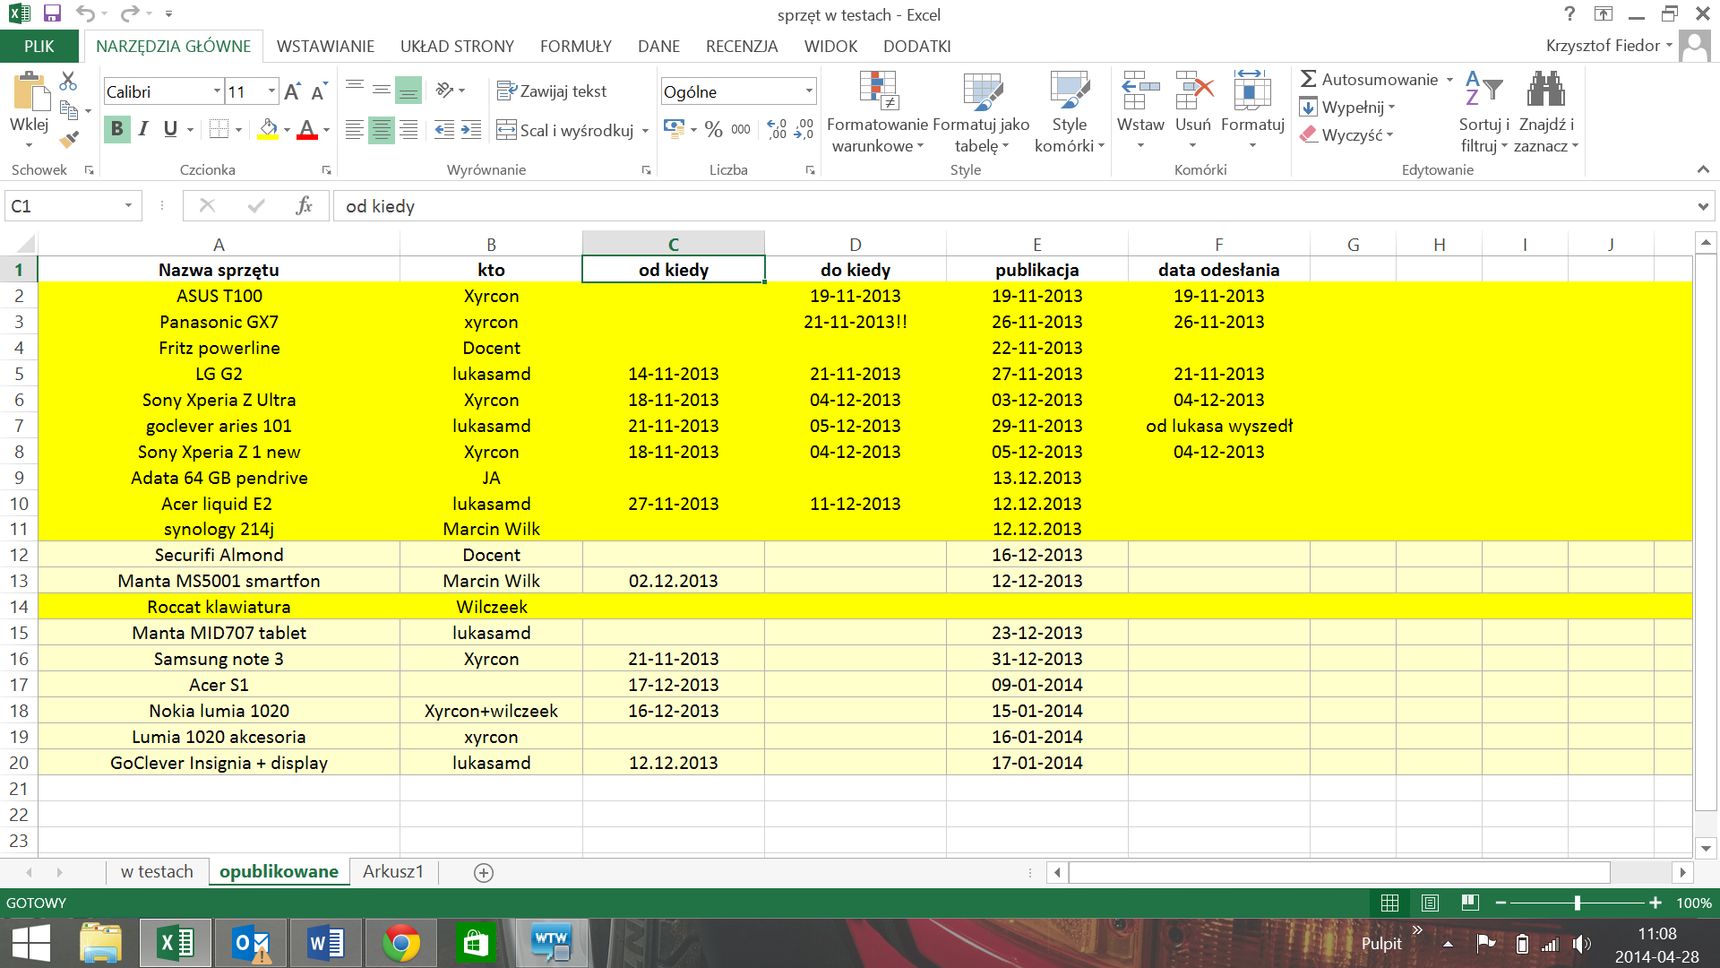Click the Usuń delete cells icon
This screenshot has height=968, width=1720.
(1193, 90)
